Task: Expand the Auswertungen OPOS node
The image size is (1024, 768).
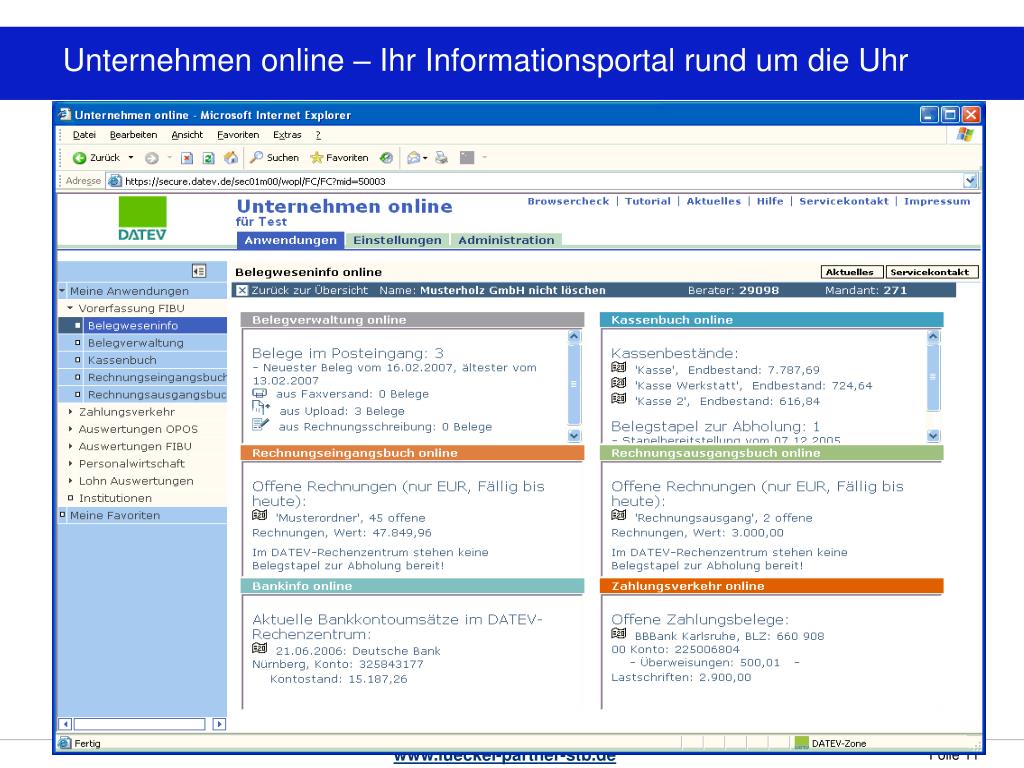Action: click(x=71, y=429)
